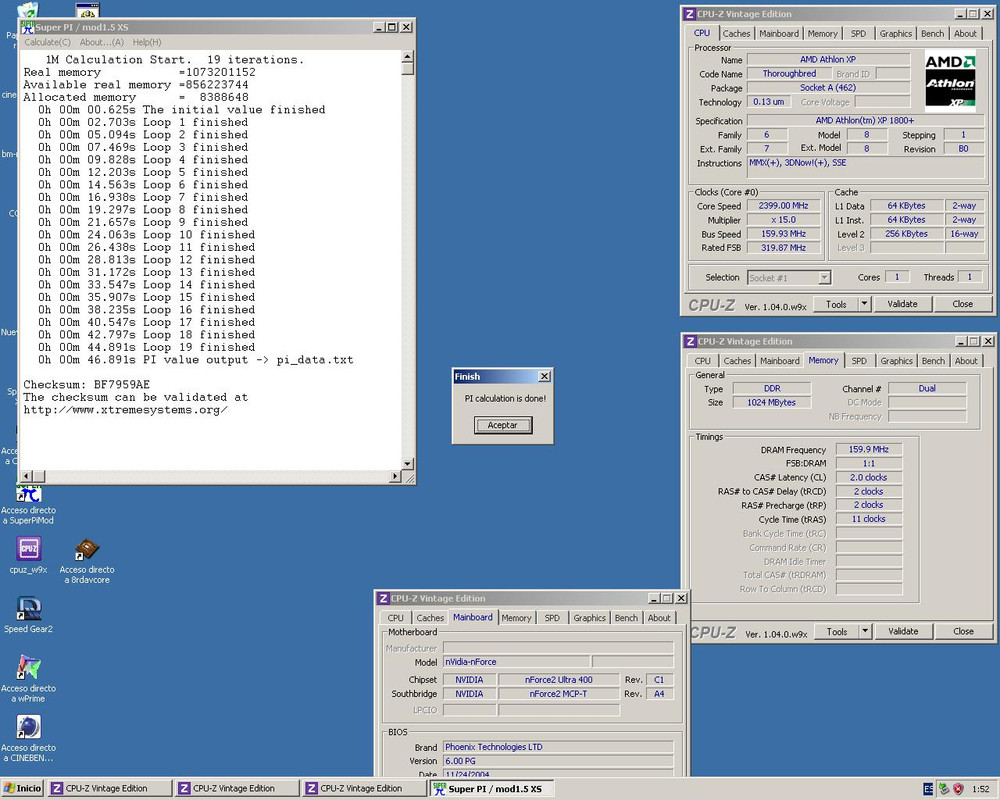Screen dimensions: 1000x800
Task: Select Graphics tab in the top CPU-Z window
Action: coord(895,34)
